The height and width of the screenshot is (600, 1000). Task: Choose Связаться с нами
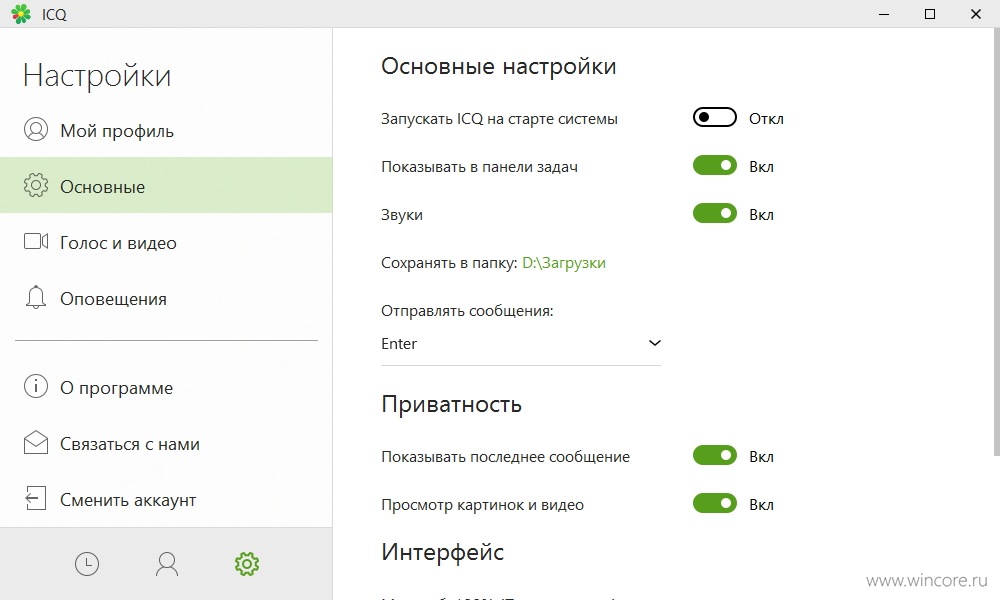166,443
